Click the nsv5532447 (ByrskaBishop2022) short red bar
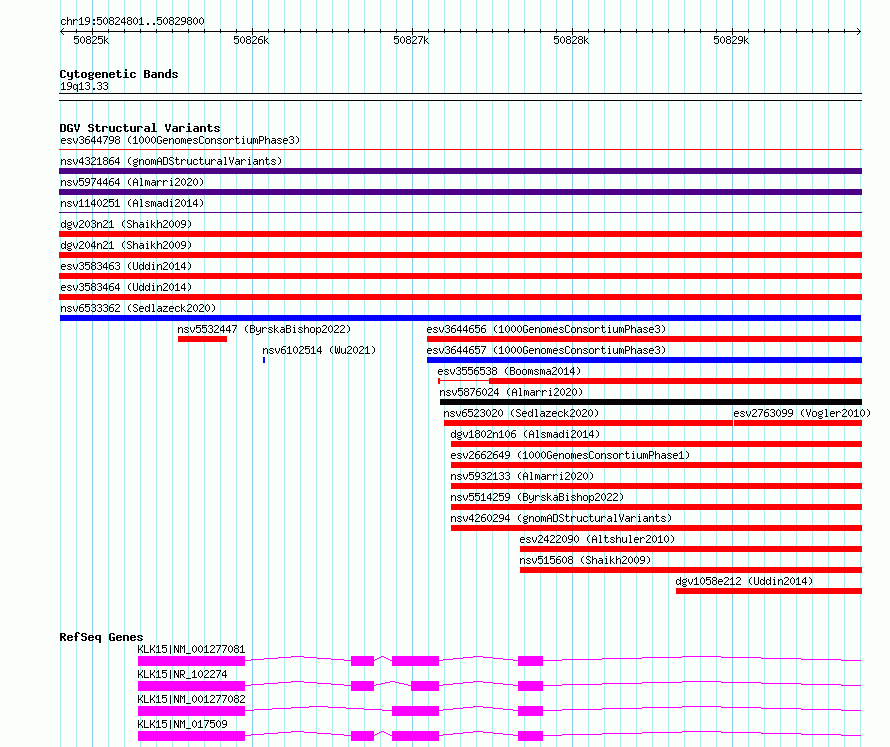The width and height of the screenshot is (890, 747). click(x=202, y=339)
